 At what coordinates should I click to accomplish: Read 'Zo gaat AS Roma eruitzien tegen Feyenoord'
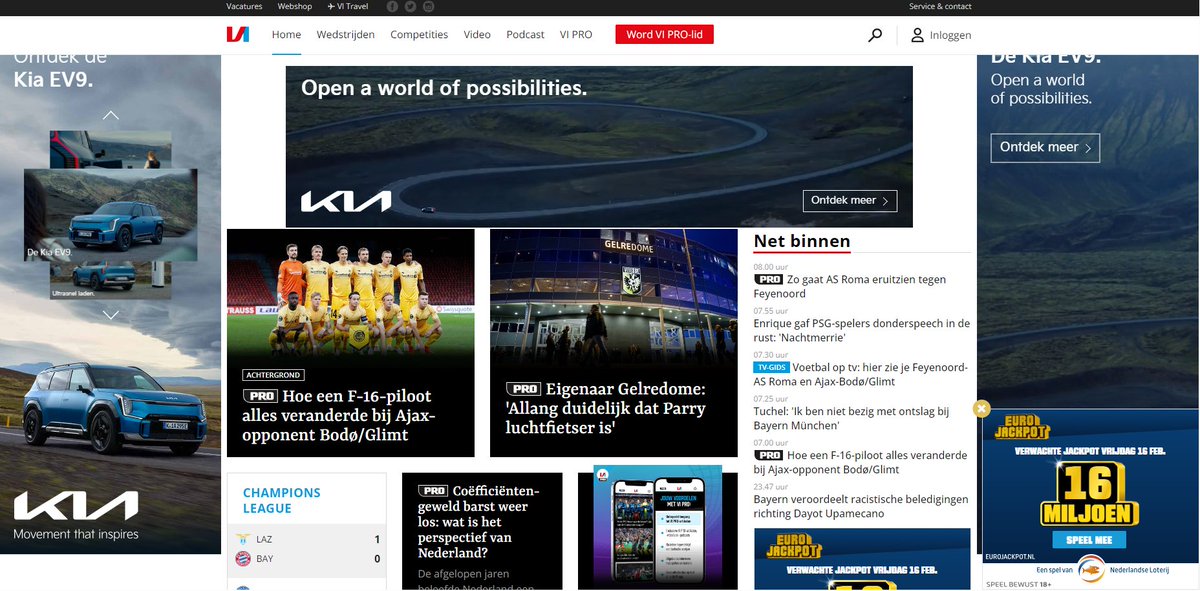tap(850, 287)
